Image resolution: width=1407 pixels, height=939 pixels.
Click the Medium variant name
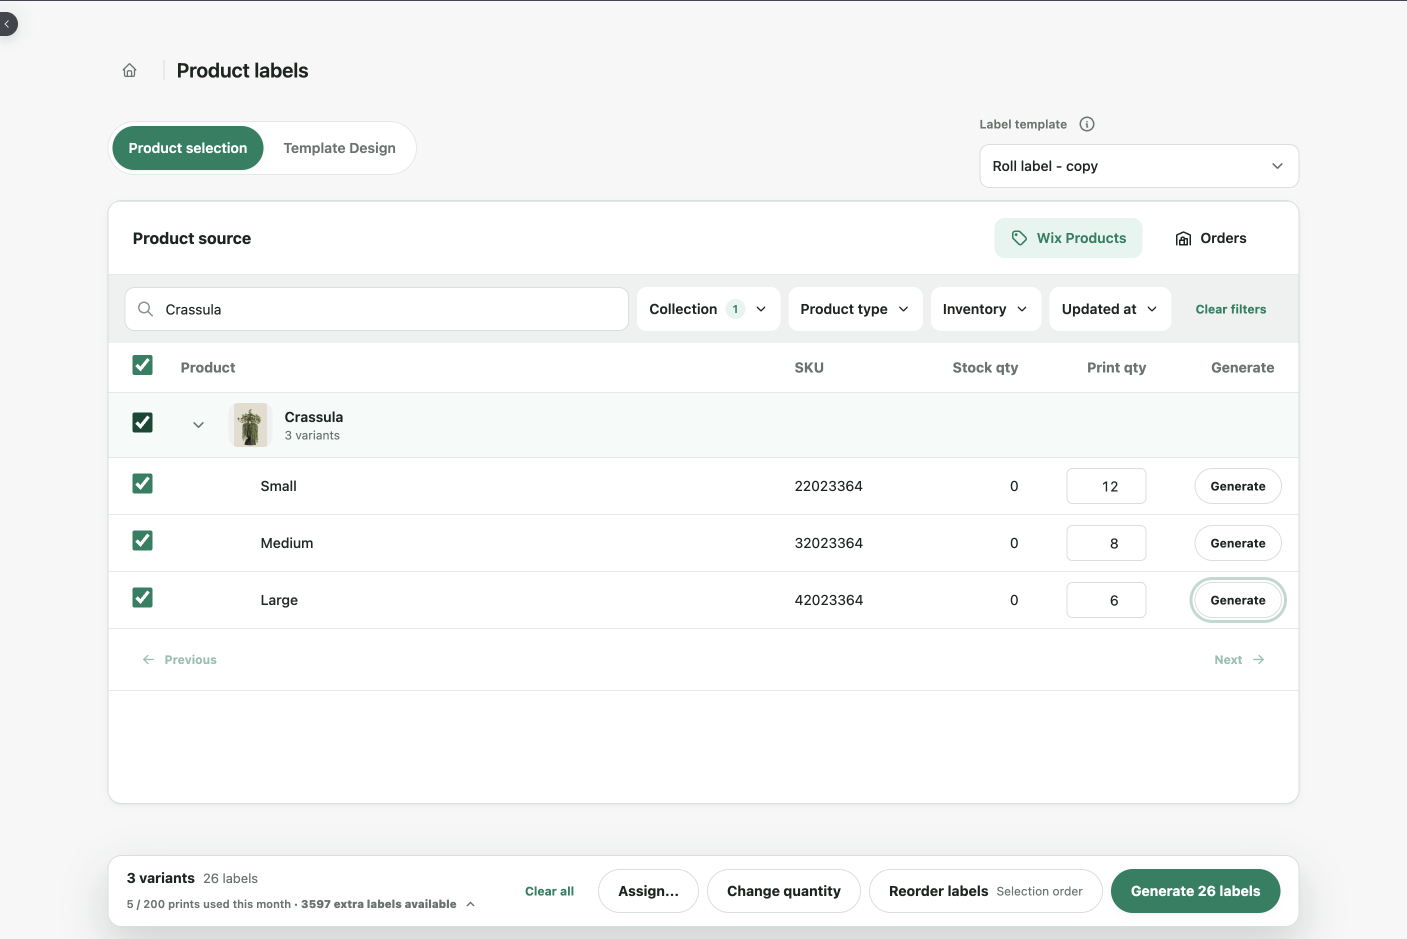click(x=287, y=543)
